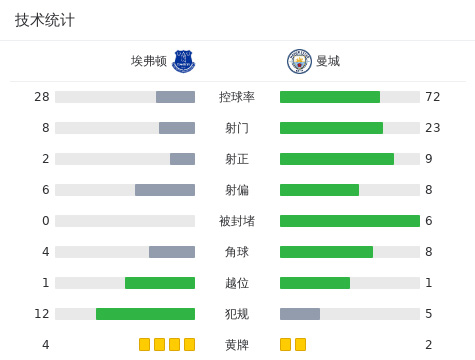
Task: Click Everton's green 越位 offside bar
Action: (x=160, y=283)
